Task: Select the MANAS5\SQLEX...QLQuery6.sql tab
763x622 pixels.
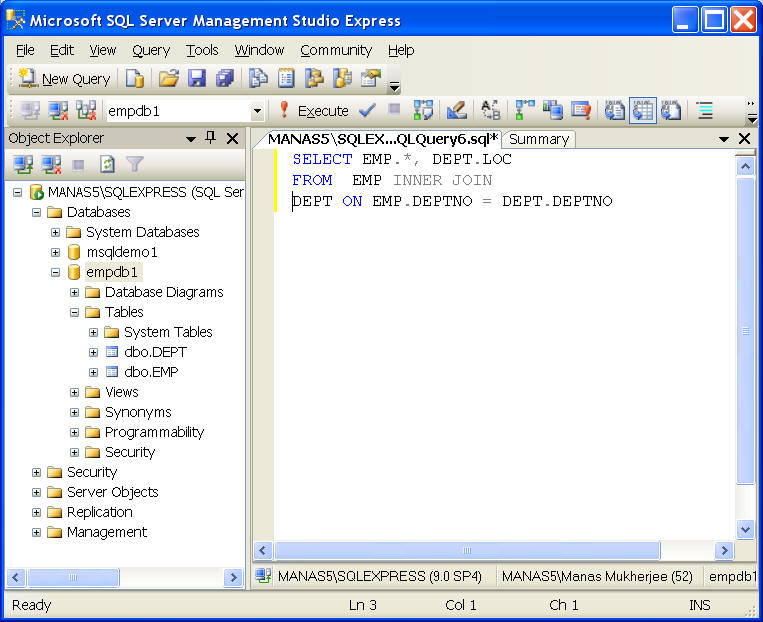Action: tap(383, 139)
